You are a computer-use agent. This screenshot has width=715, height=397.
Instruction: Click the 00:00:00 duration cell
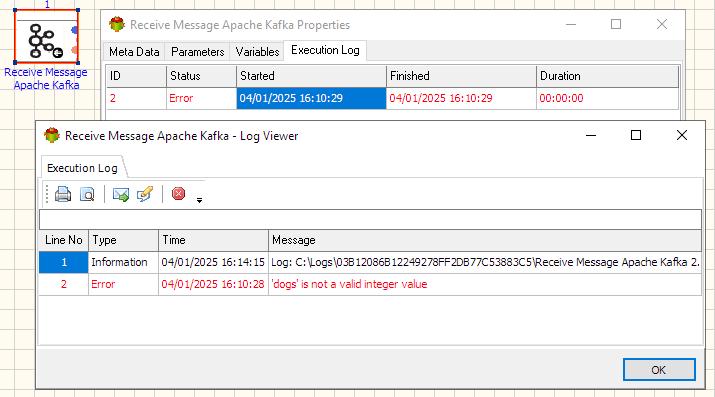pyautogui.click(x=607, y=98)
